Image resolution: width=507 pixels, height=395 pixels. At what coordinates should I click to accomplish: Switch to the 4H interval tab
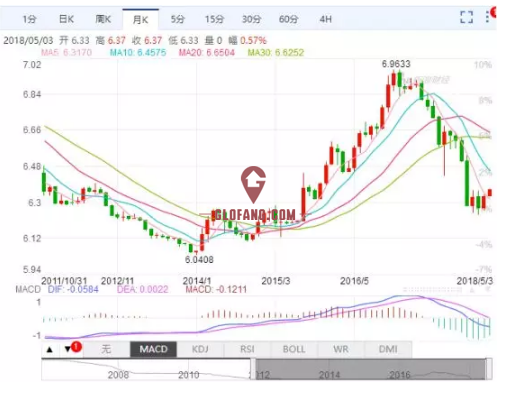[x=325, y=19]
